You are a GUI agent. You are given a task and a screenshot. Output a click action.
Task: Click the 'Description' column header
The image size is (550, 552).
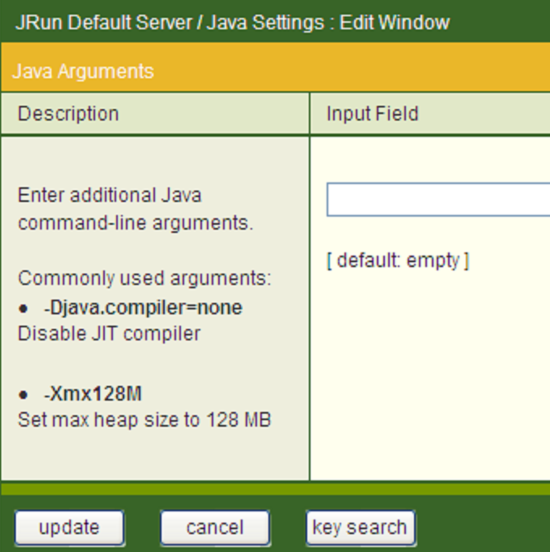pyautogui.click(x=68, y=114)
